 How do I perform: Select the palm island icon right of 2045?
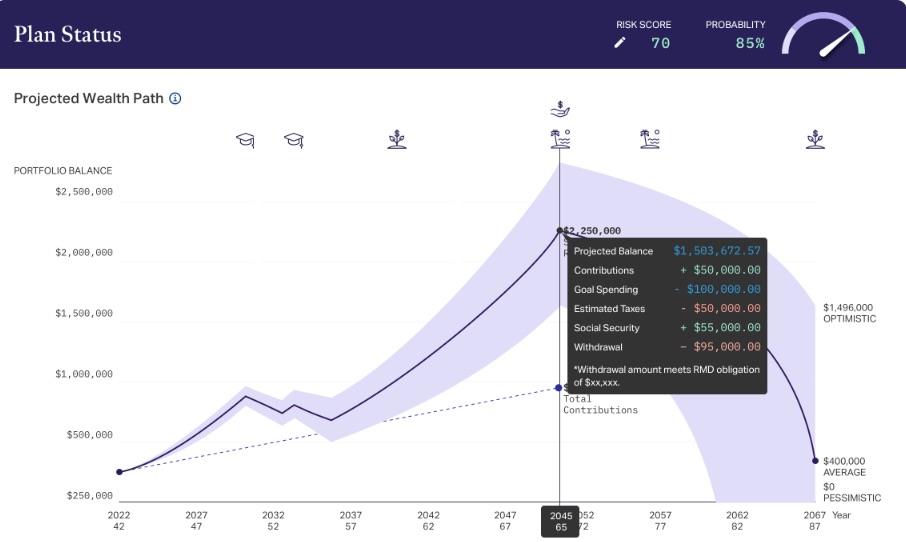point(650,139)
